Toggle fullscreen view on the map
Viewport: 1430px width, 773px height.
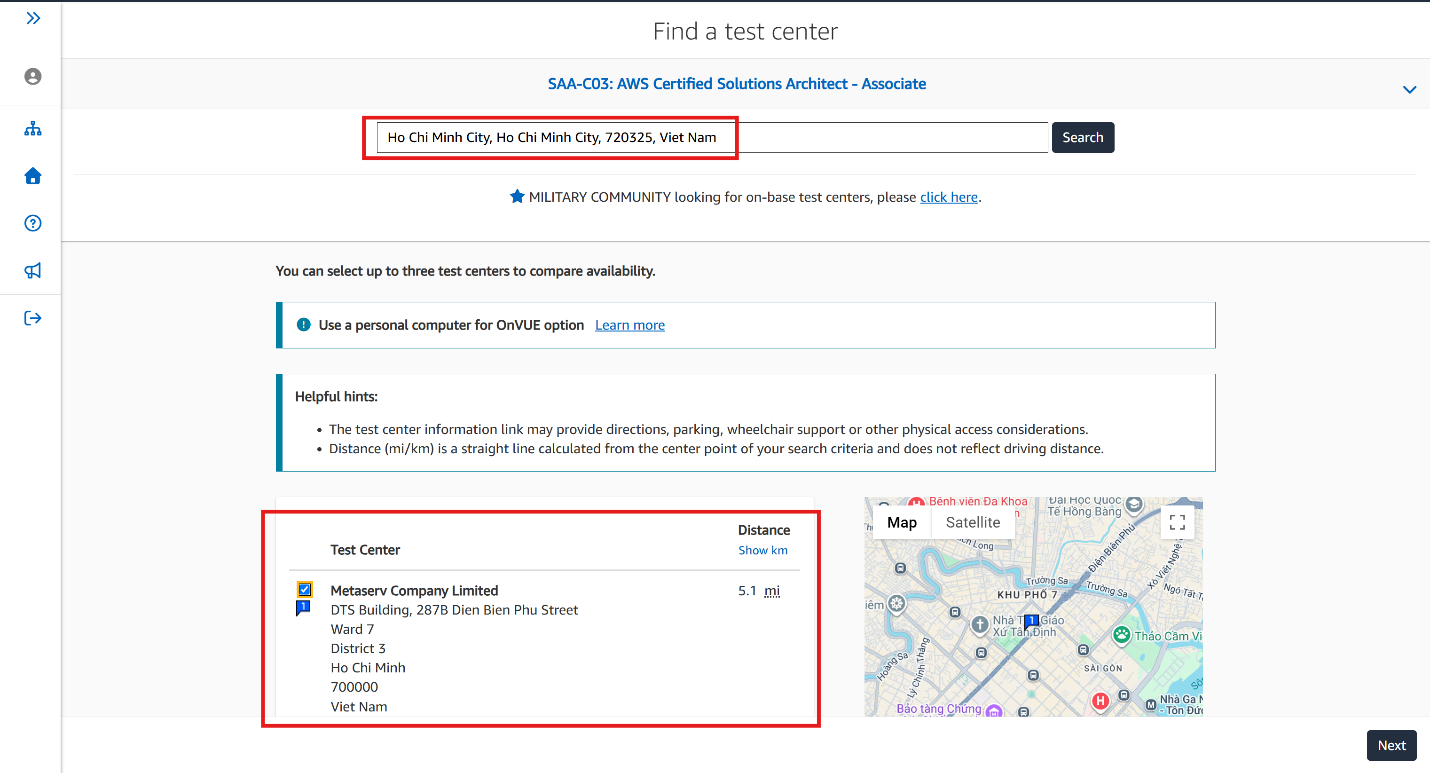click(x=1177, y=522)
